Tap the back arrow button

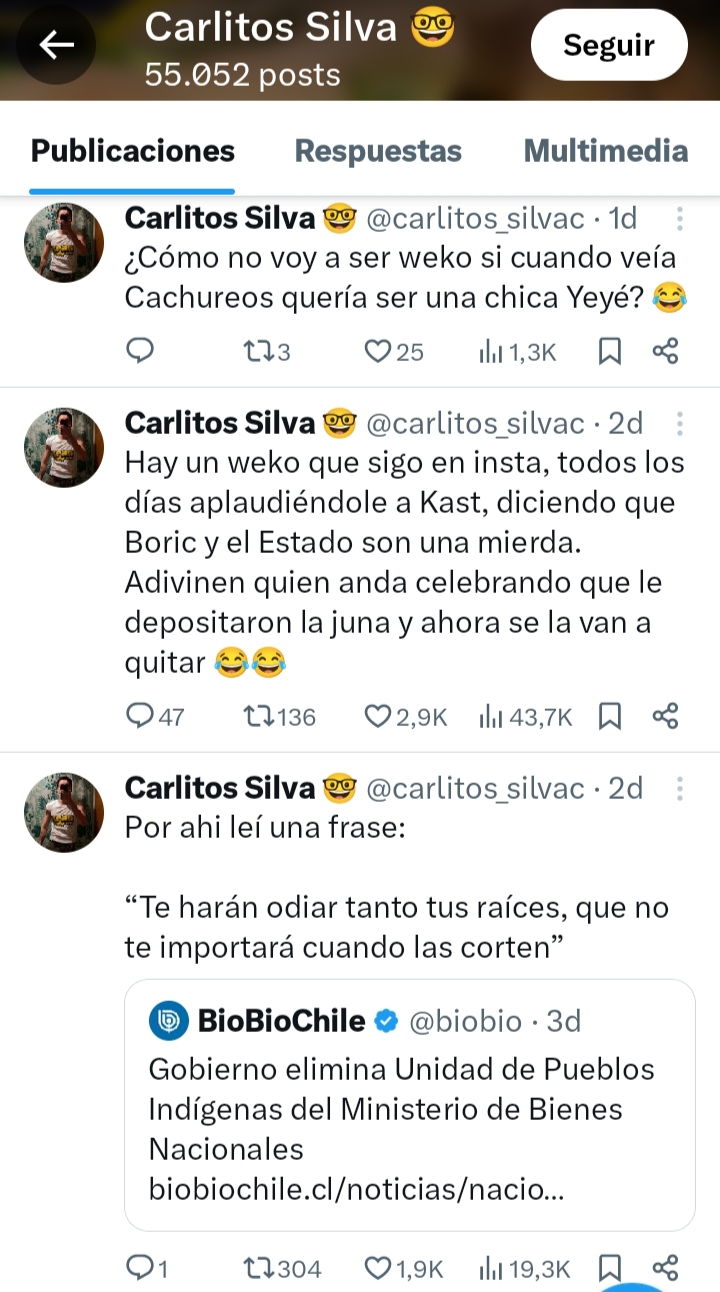[57, 45]
